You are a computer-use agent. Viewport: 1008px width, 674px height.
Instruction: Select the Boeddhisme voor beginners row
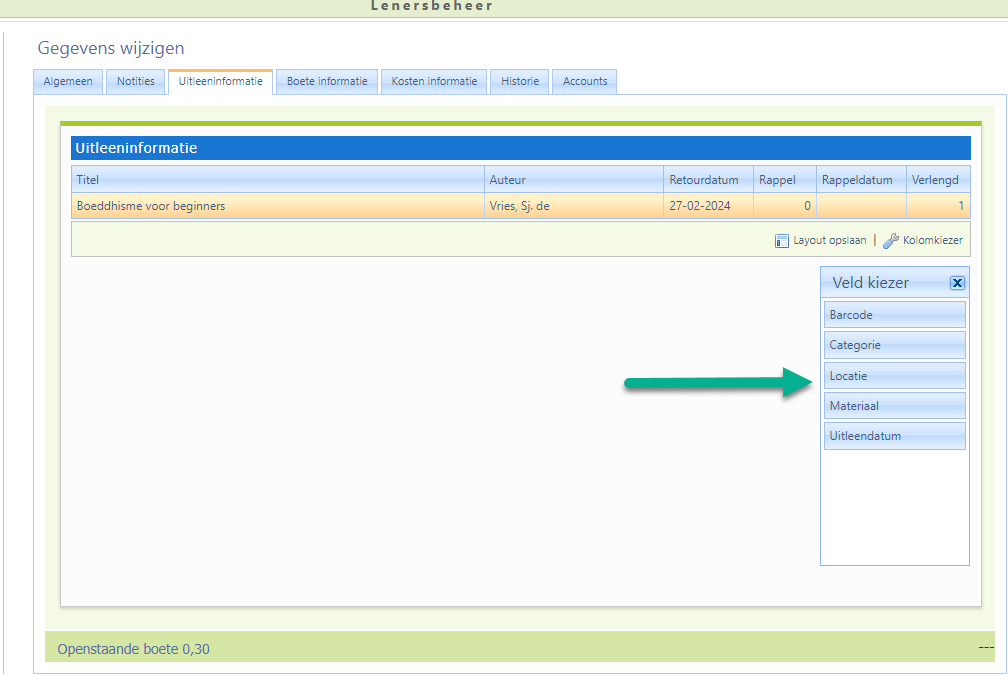[x=277, y=206]
